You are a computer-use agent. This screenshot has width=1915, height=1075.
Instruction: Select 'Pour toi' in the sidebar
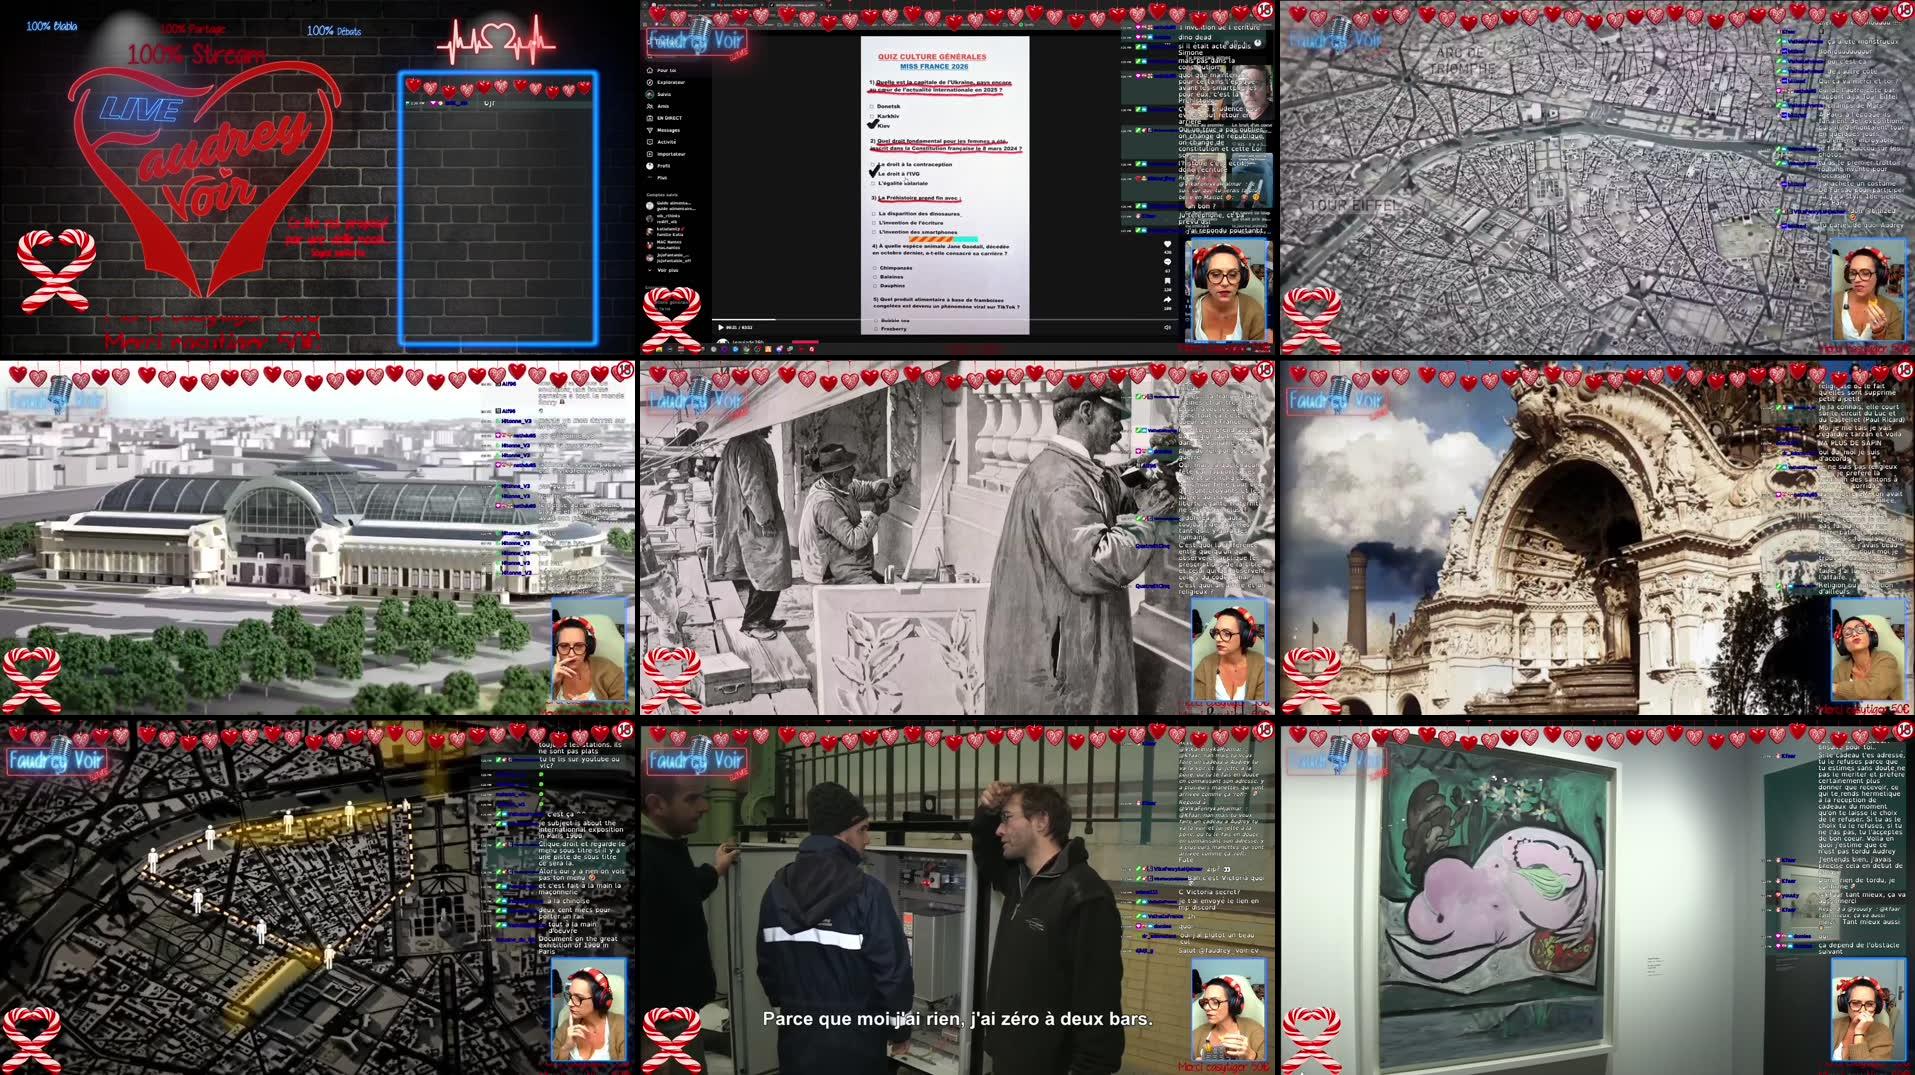[x=663, y=70]
